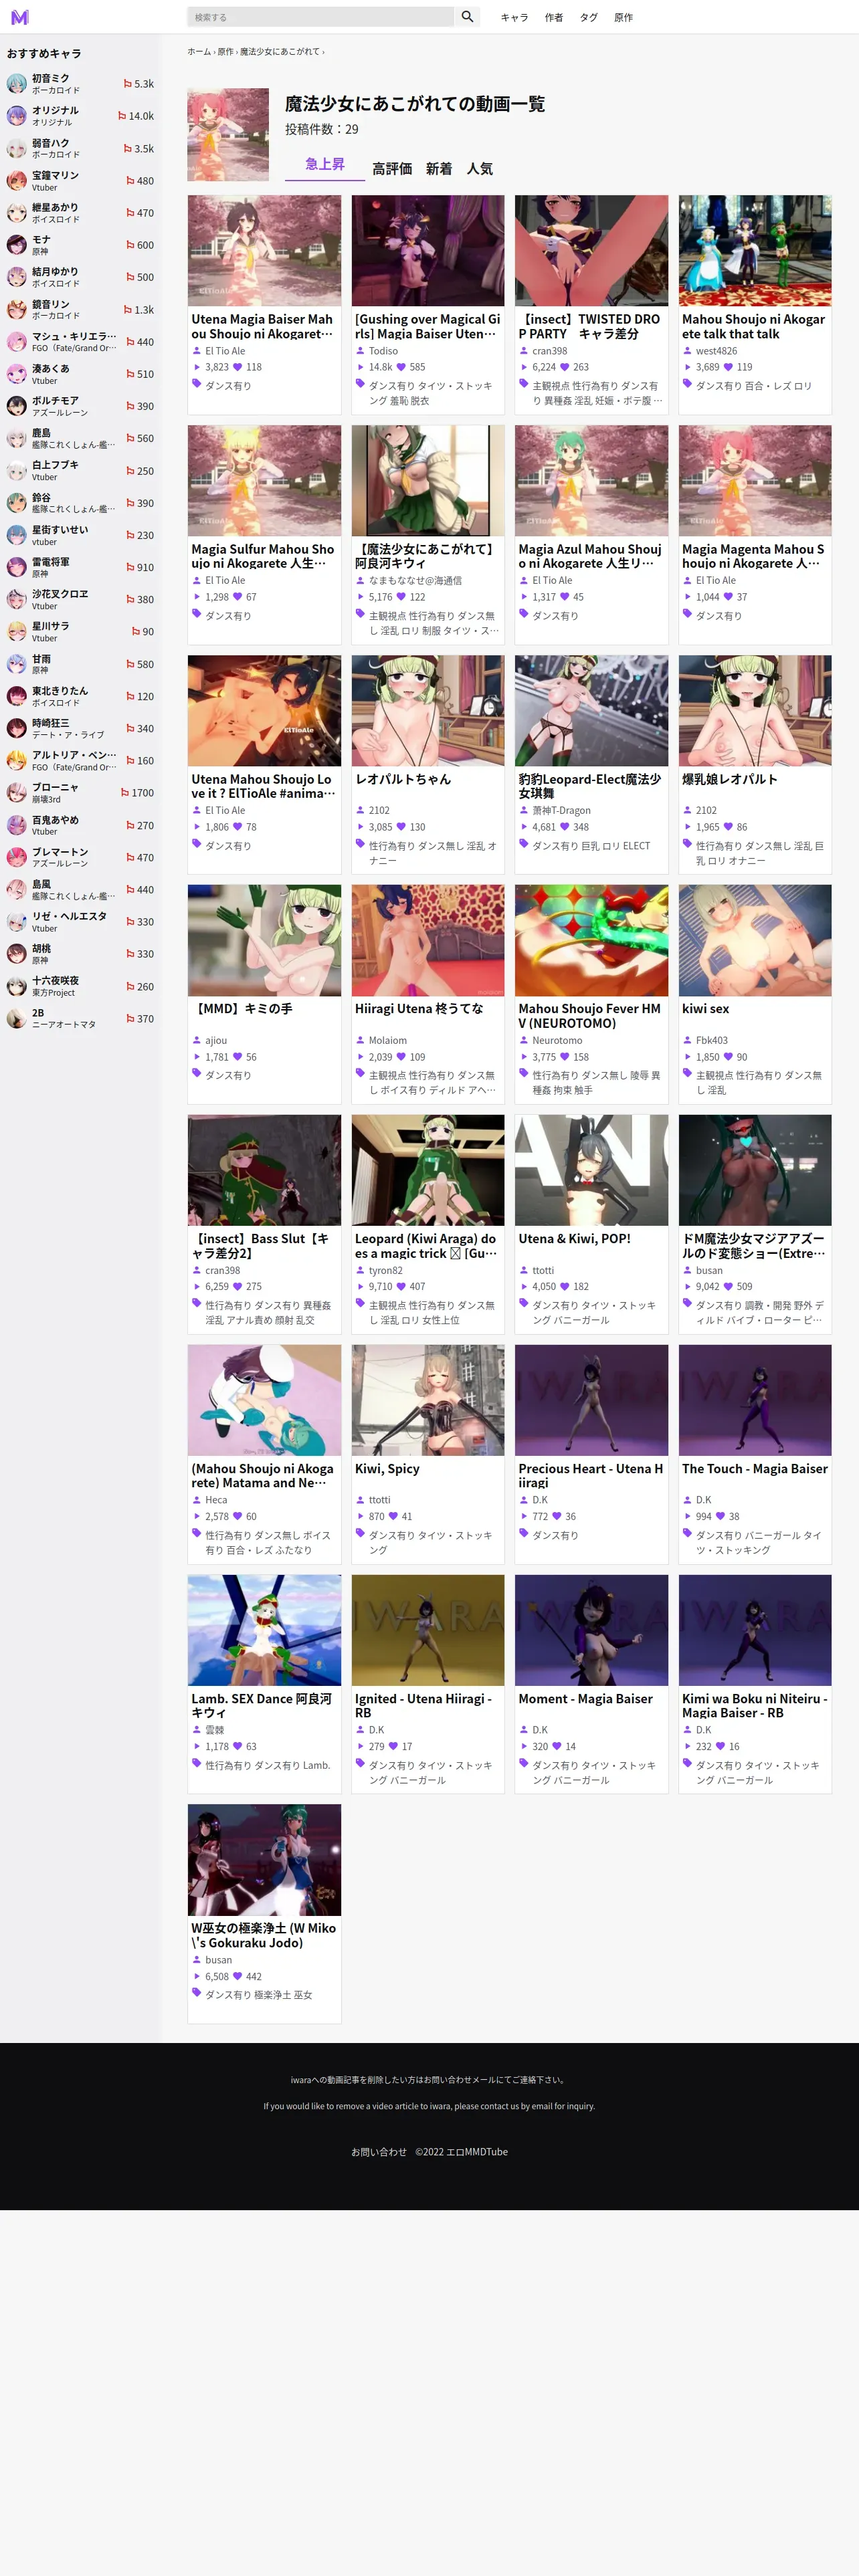This screenshot has width=859, height=2576.
Task: Click the 2B avatar icon
Action: pyautogui.click(x=17, y=1018)
